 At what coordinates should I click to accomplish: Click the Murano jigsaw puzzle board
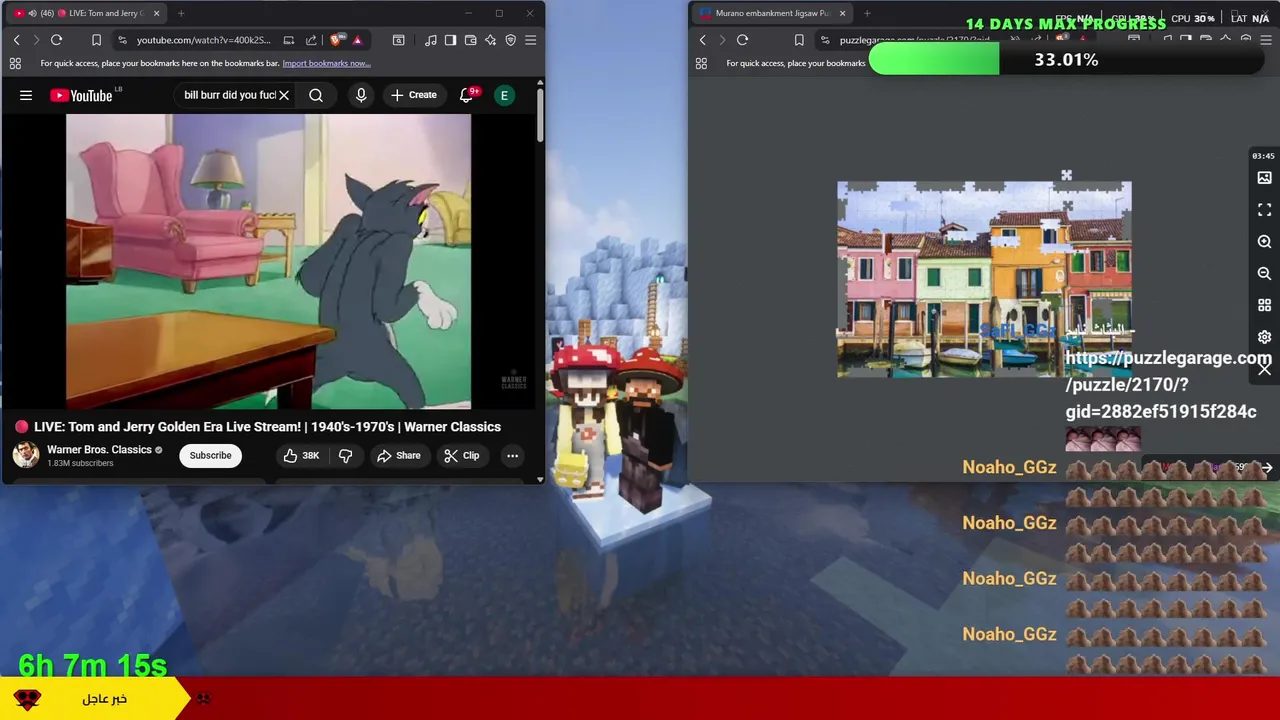click(984, 280)
